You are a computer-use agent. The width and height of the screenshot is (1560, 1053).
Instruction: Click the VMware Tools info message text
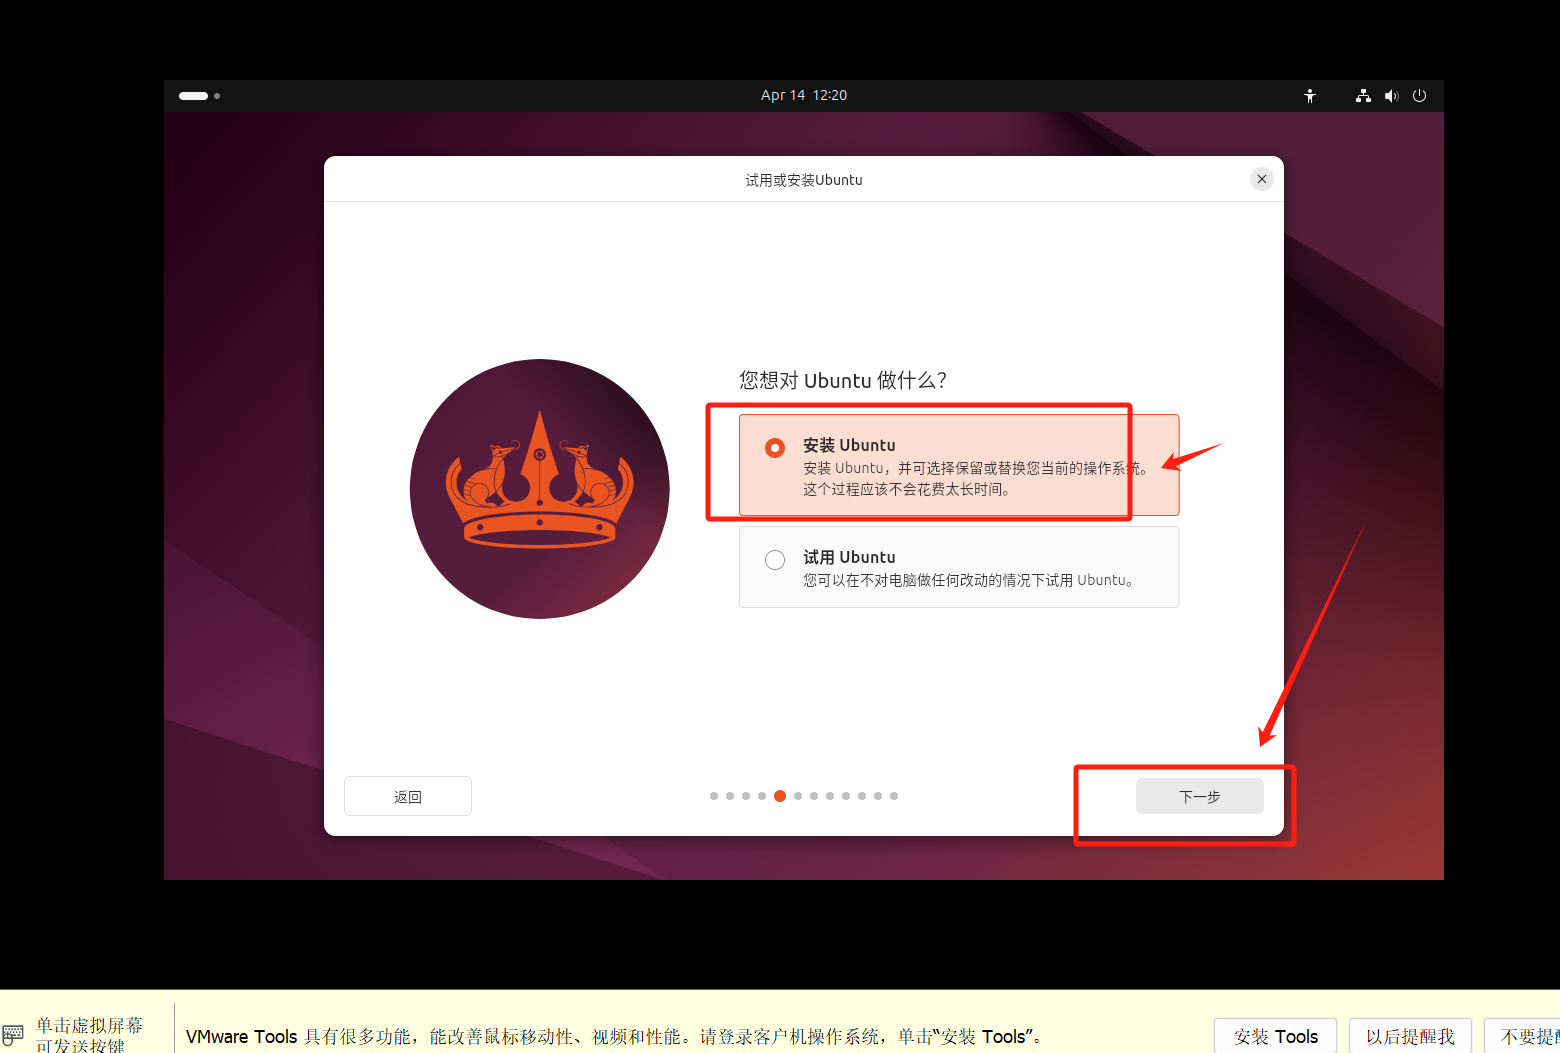tap(616, 1037)
